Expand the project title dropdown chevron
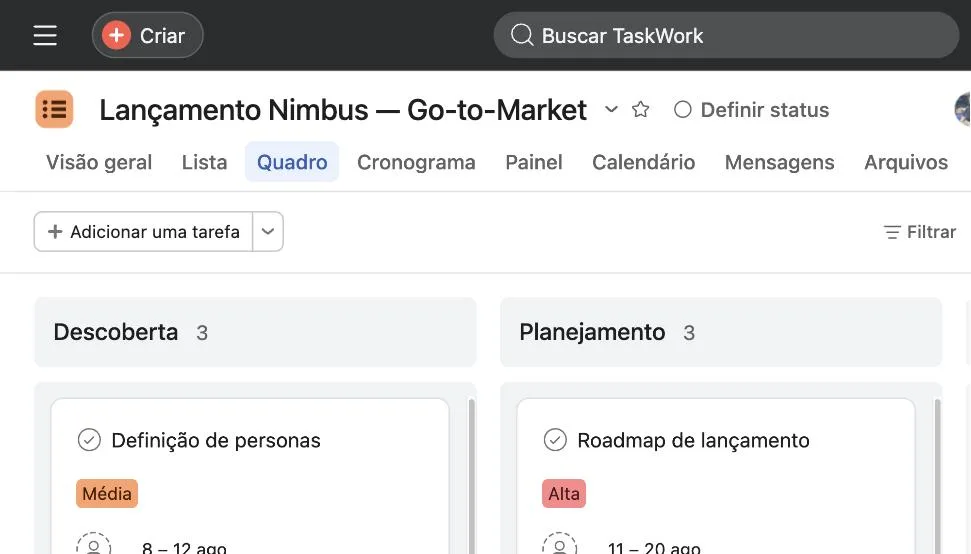 click(x=611, y=110)
